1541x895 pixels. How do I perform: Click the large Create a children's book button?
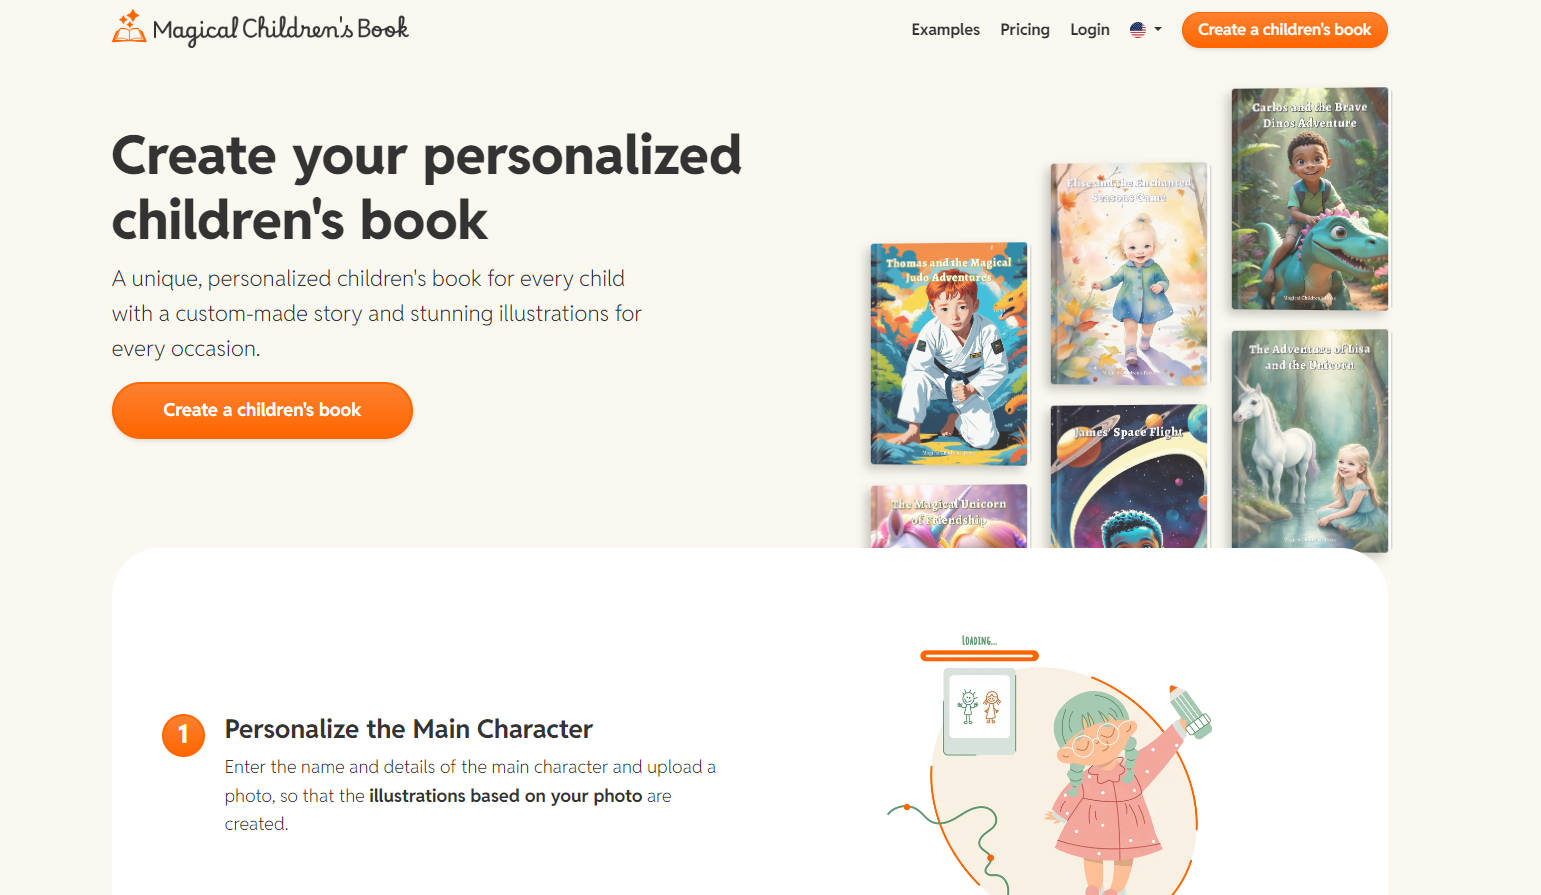(261, 410)
